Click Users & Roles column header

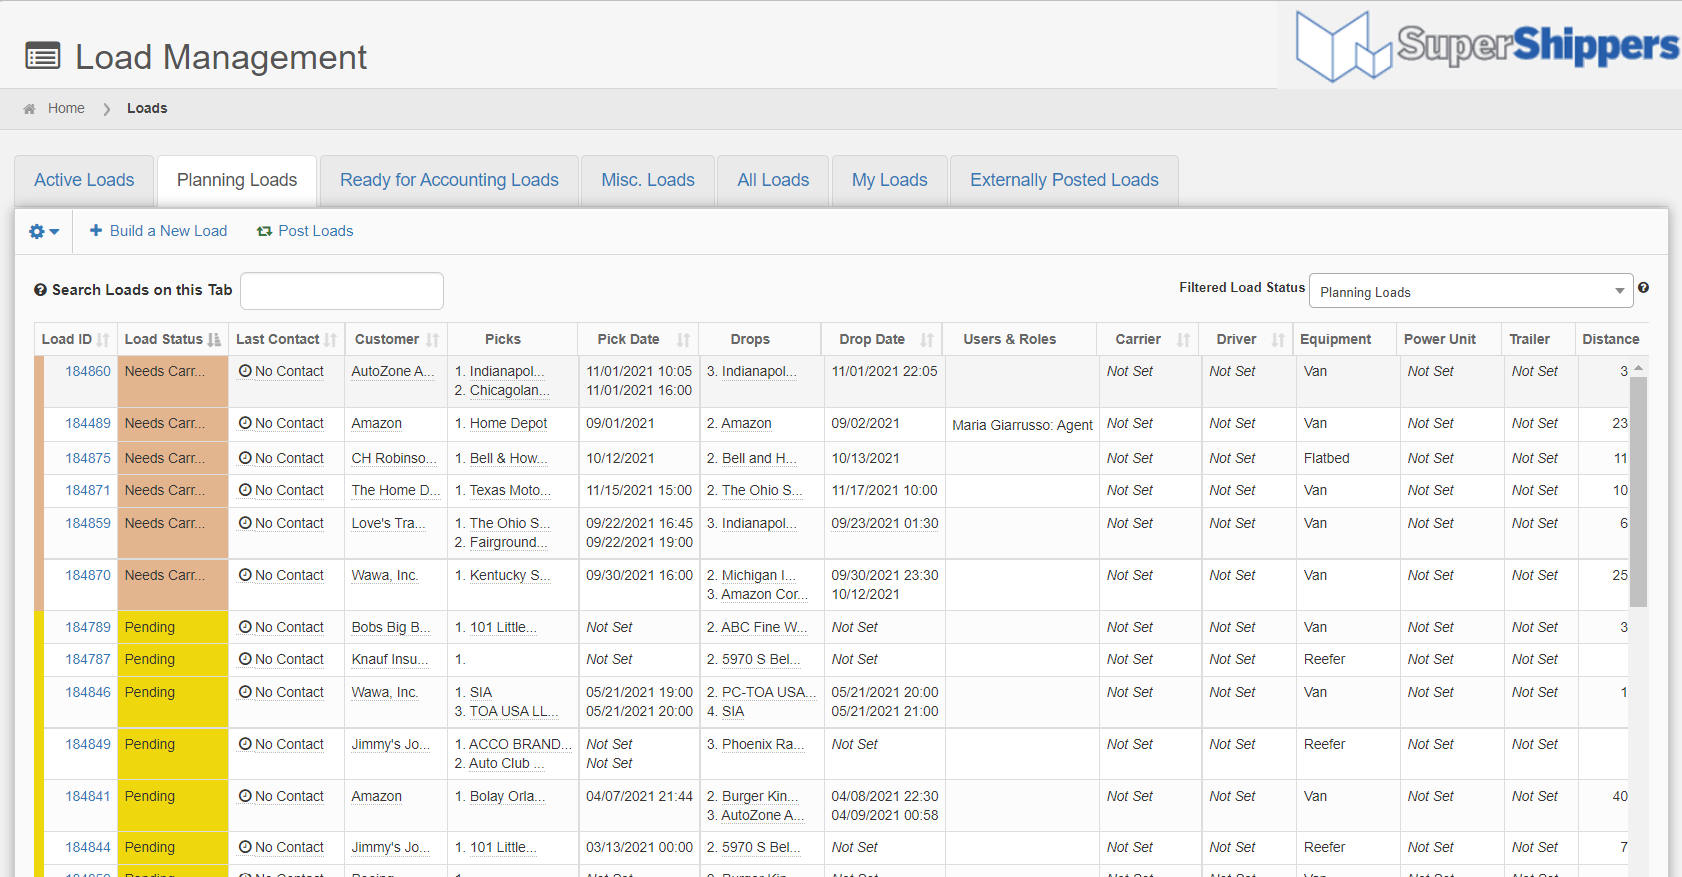[x=1010, y=339]
